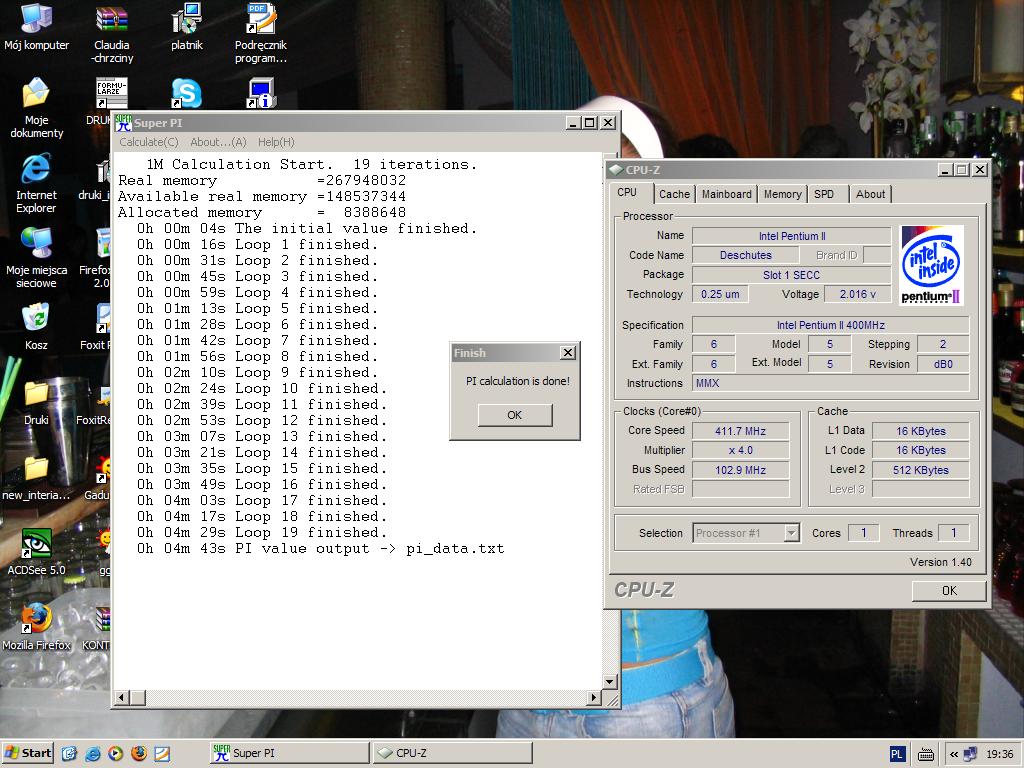The image size is (1024, 768).
Task: Click the Specification Intel Pentium II 400MHz field
Action: pyautogui.click(x=831, y=325)
